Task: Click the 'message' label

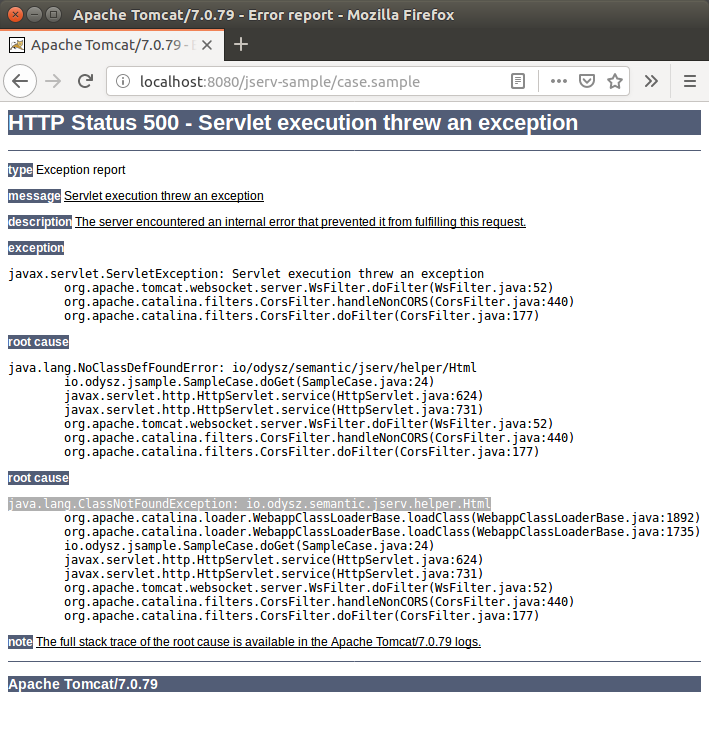Action: coord(34,196)
